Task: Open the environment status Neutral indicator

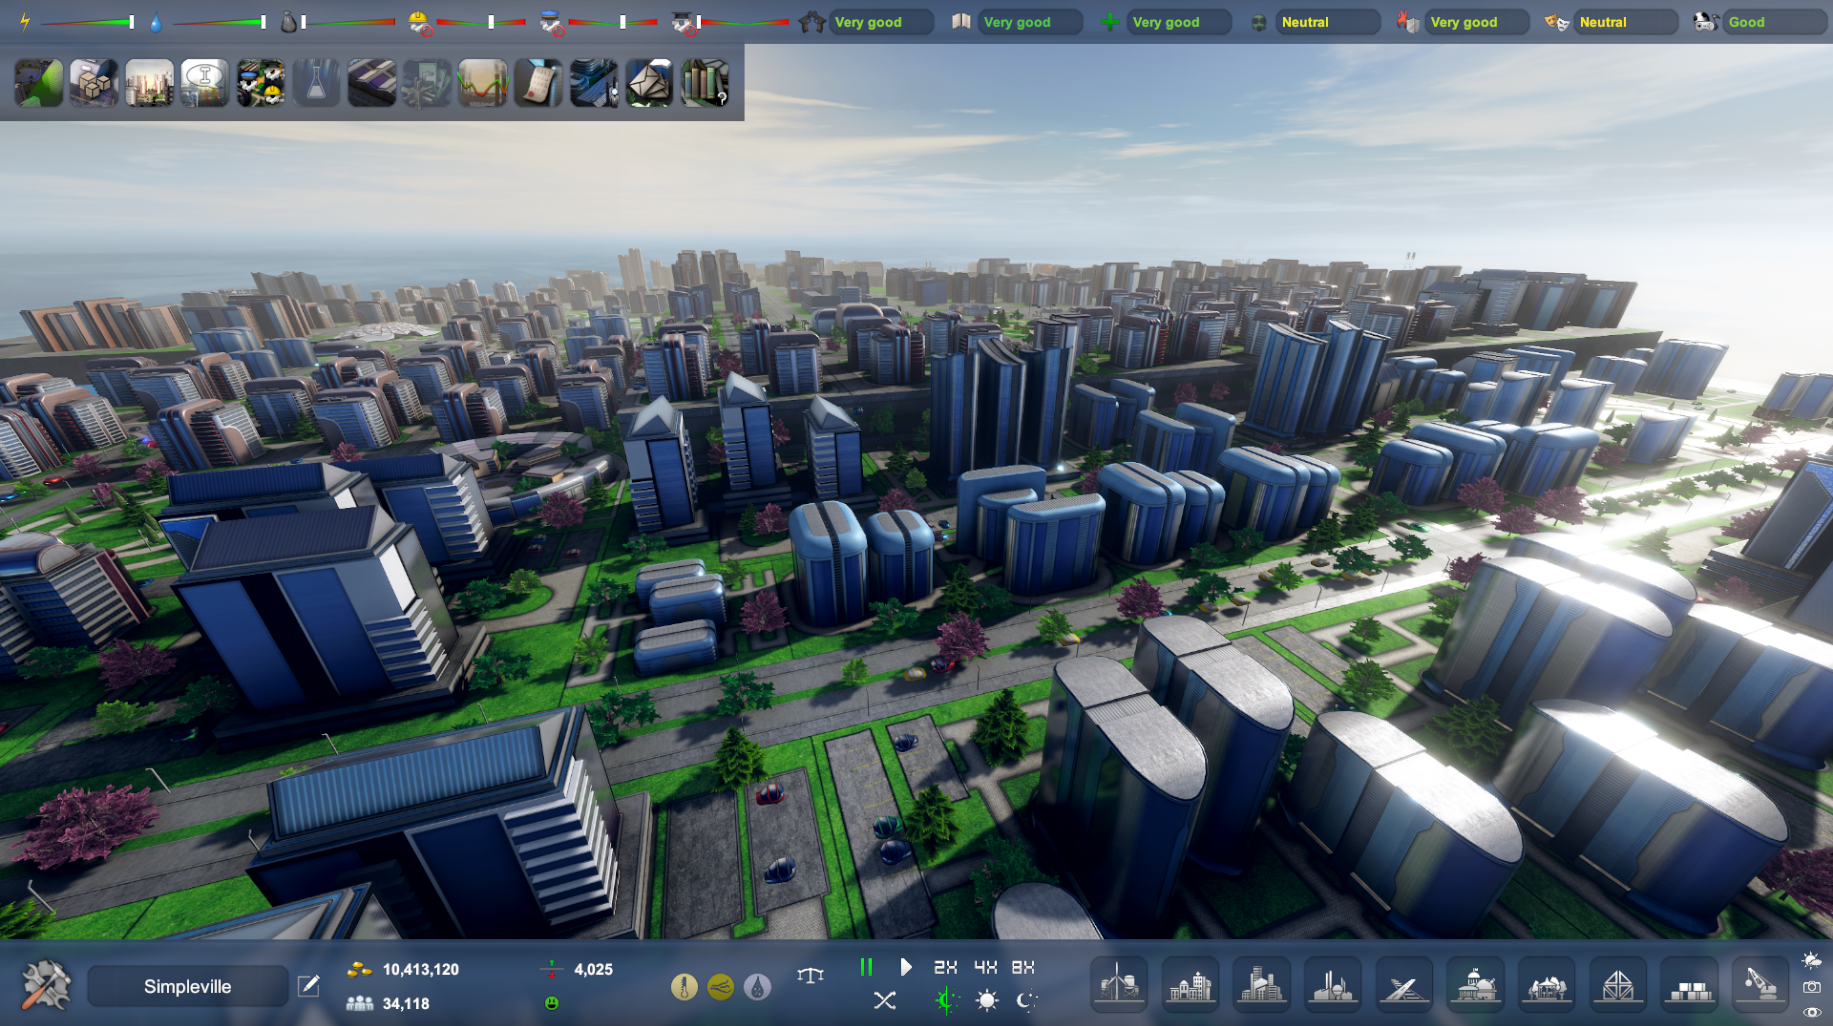Action: (x=1328, y=22)
